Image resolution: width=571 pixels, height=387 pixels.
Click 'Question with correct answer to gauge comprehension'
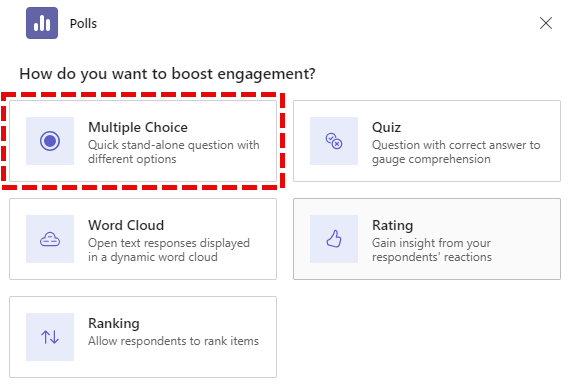click(x=456, y=152)
